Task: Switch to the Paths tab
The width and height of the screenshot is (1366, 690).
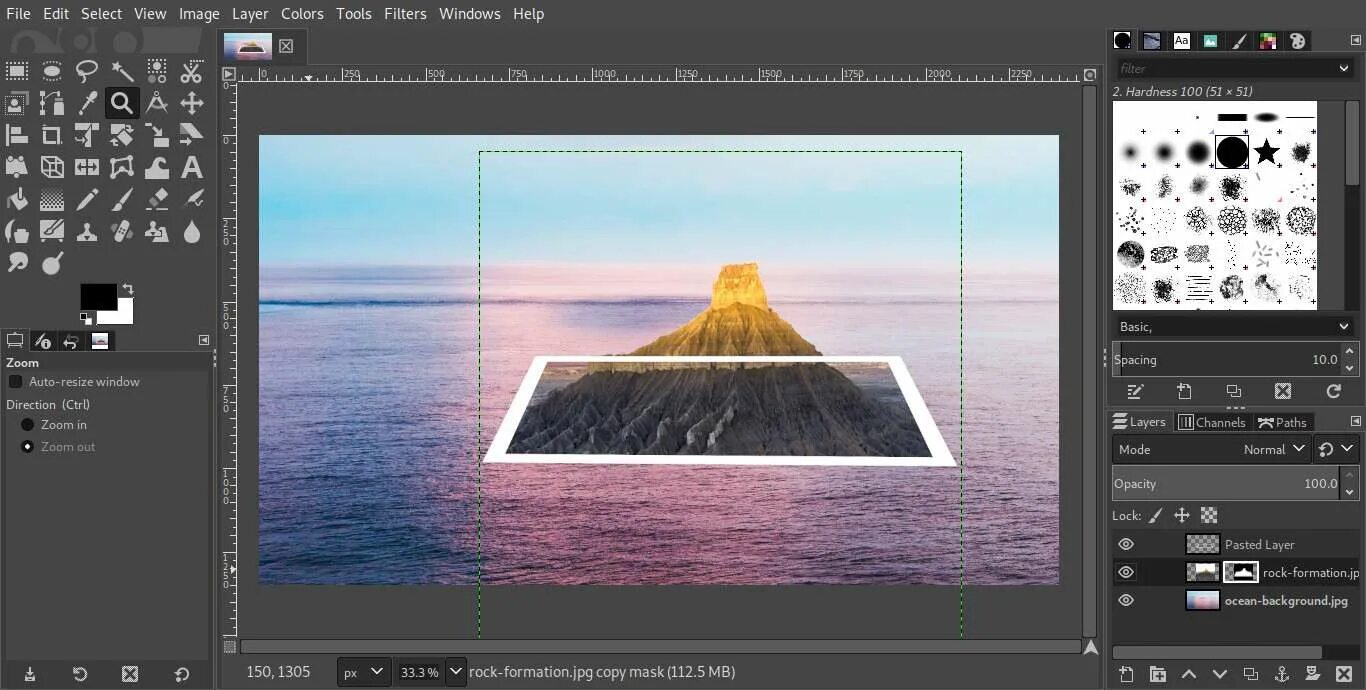Action: click(x=1283, y=422)
